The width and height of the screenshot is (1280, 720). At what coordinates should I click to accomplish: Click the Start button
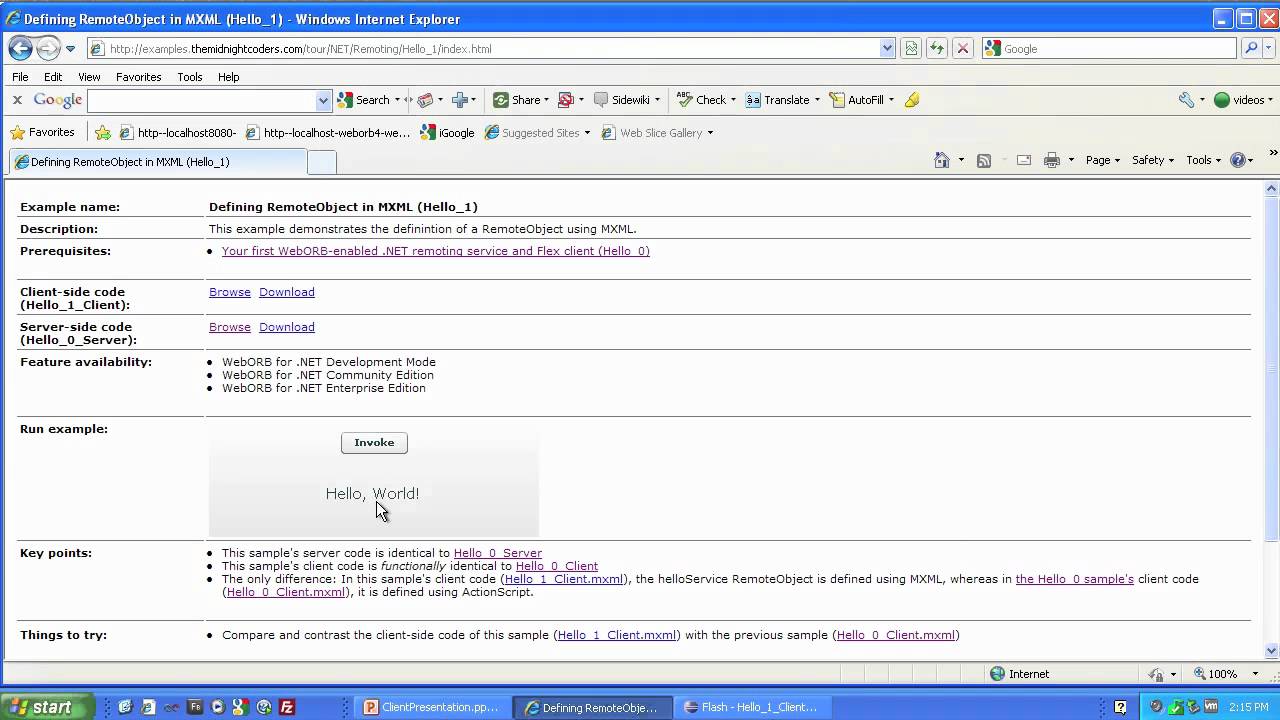pyautogui.click(x=47, y=707)
